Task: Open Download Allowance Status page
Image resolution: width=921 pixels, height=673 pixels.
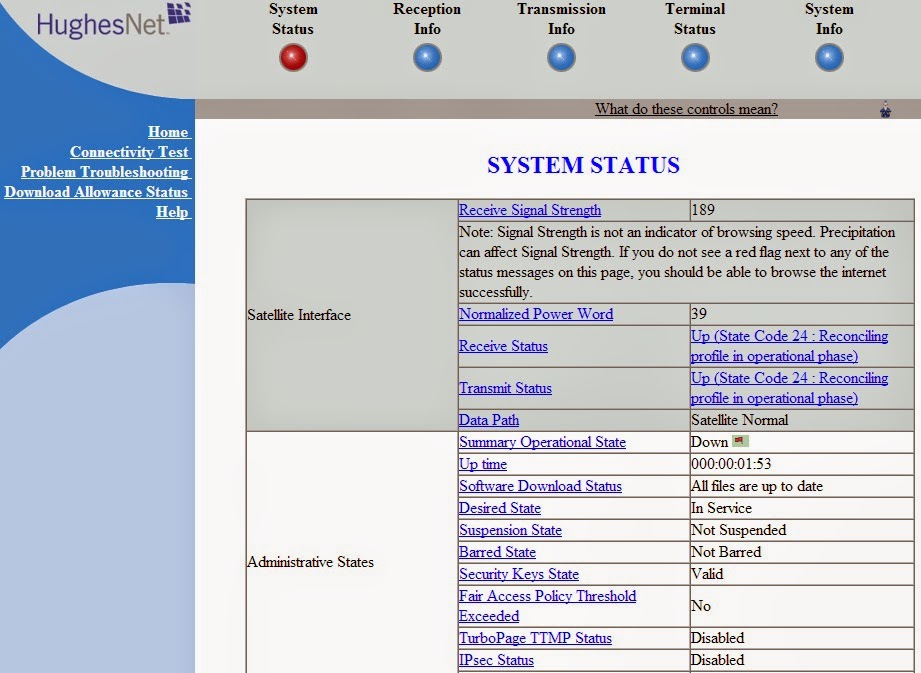Action: click(x=98, y=191)
